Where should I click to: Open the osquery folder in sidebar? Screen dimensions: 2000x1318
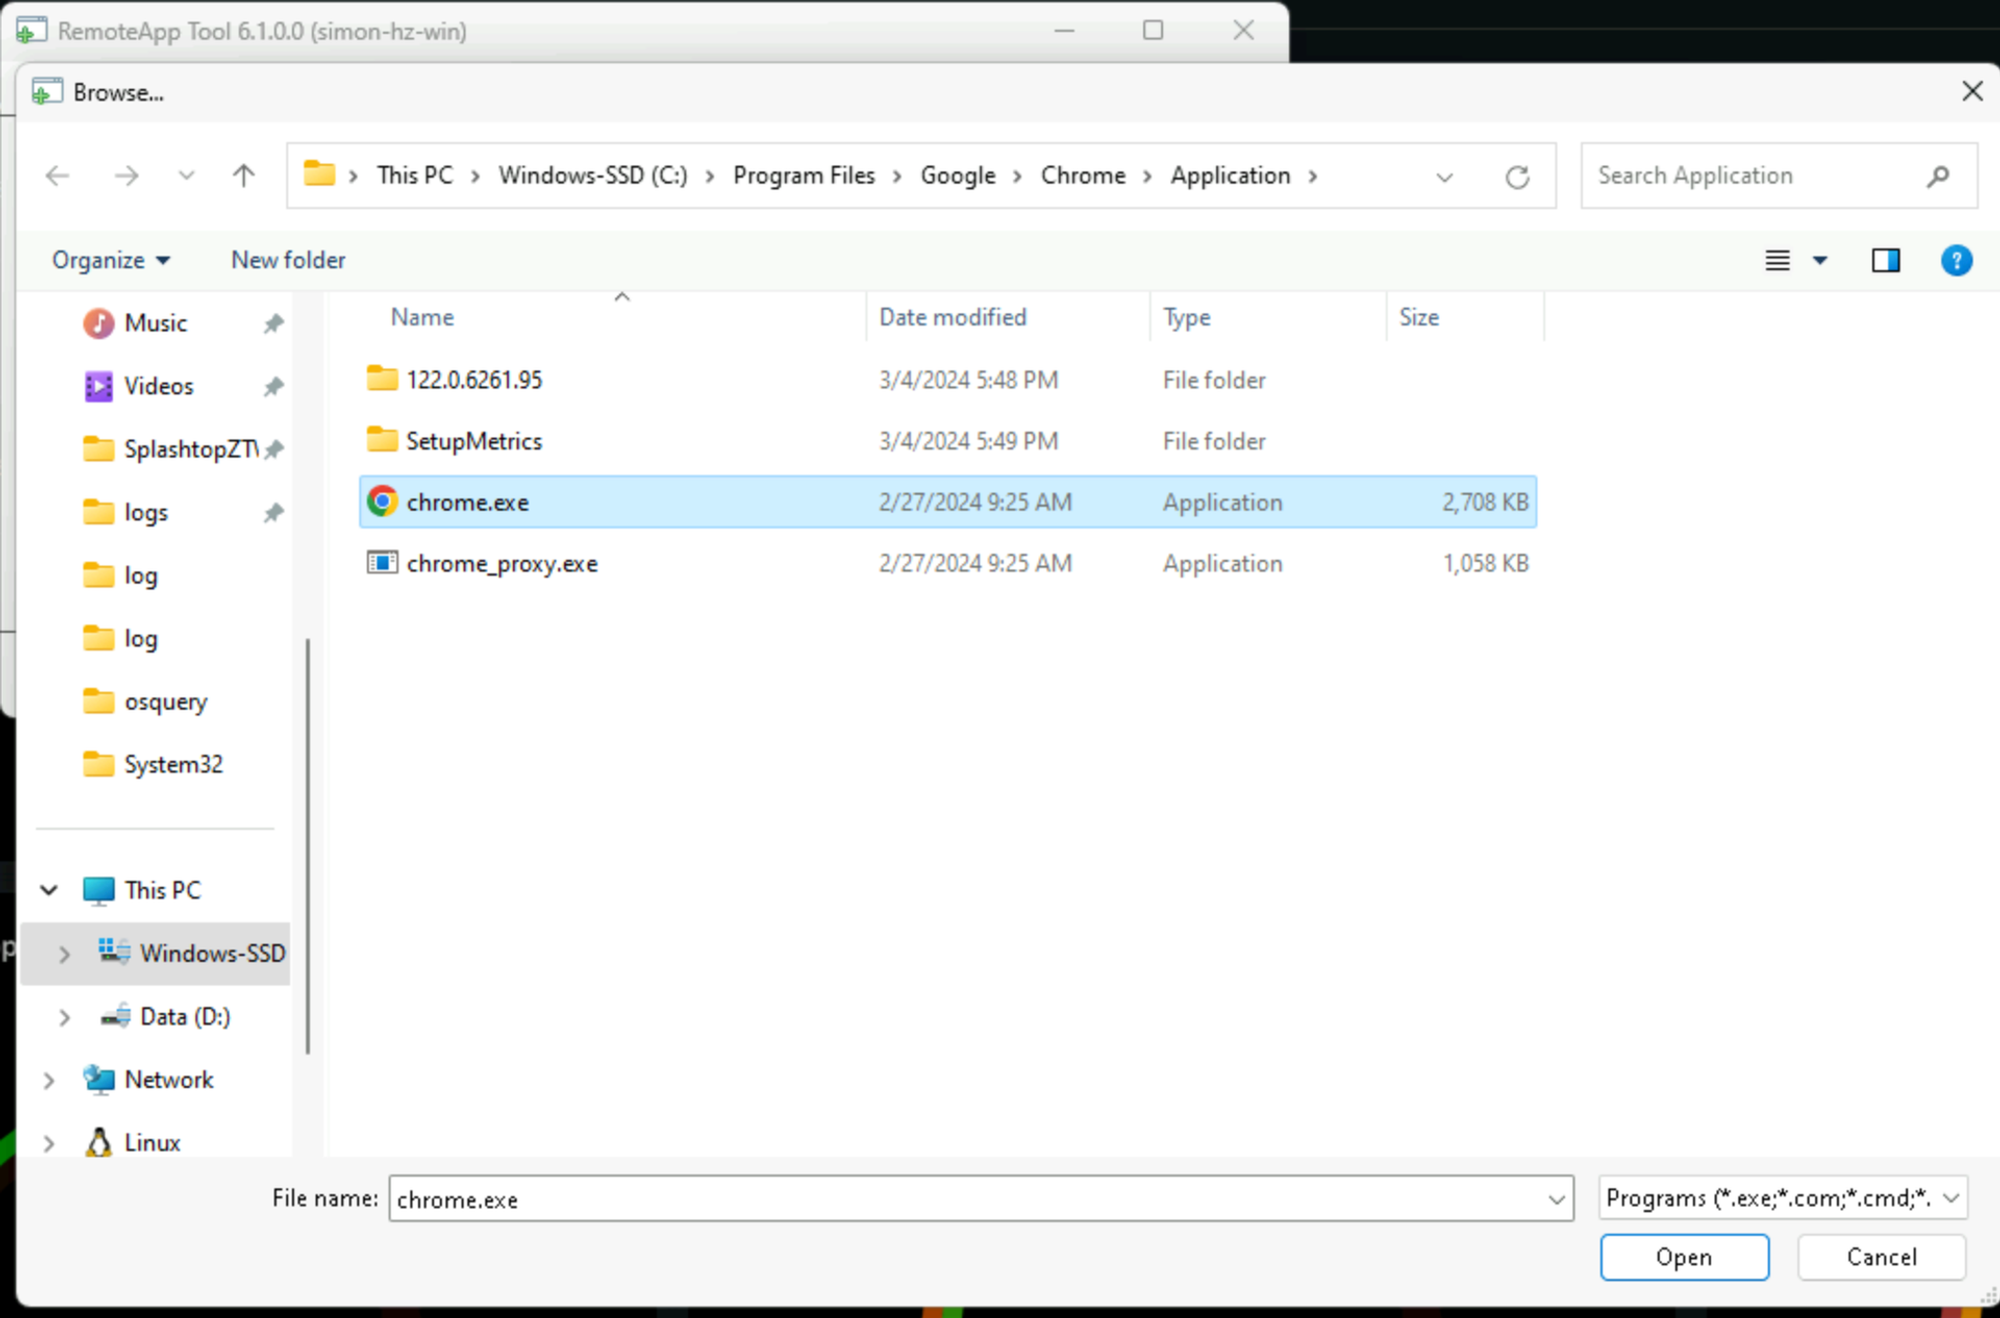tap(165, 701)
